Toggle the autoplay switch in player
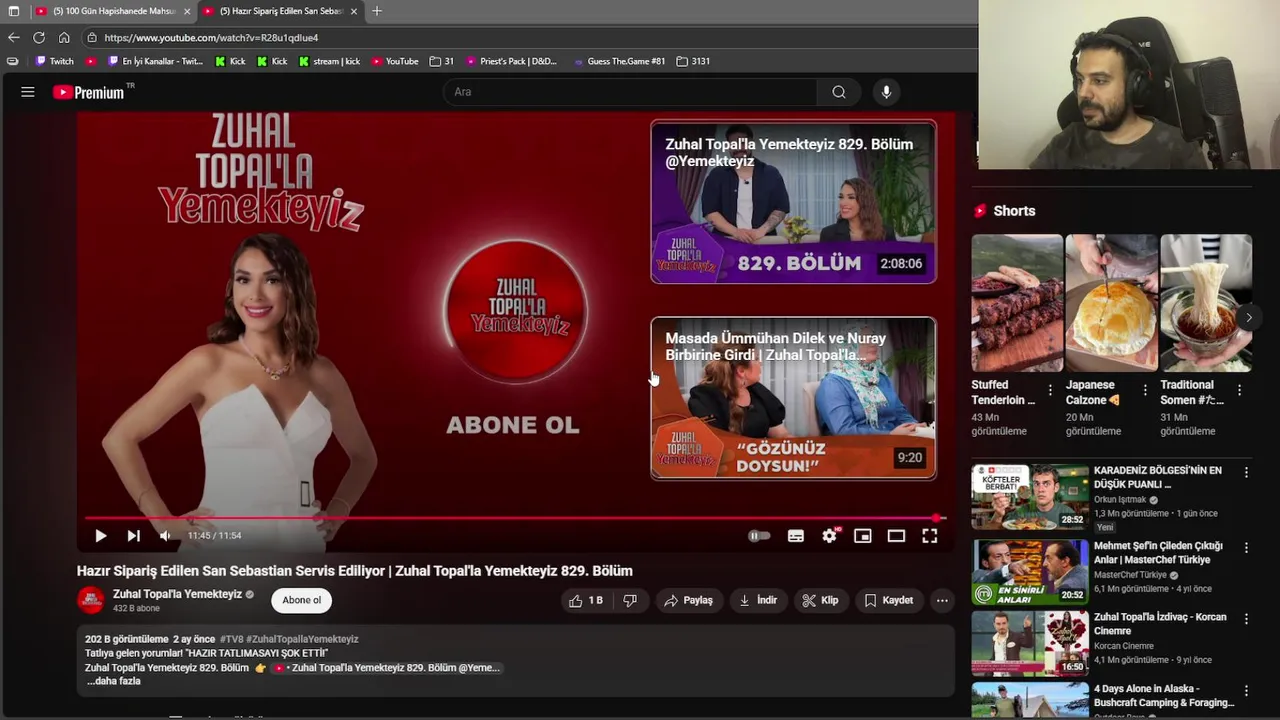The height and width of the screenshot is (720, 1280). coord(759,536)
